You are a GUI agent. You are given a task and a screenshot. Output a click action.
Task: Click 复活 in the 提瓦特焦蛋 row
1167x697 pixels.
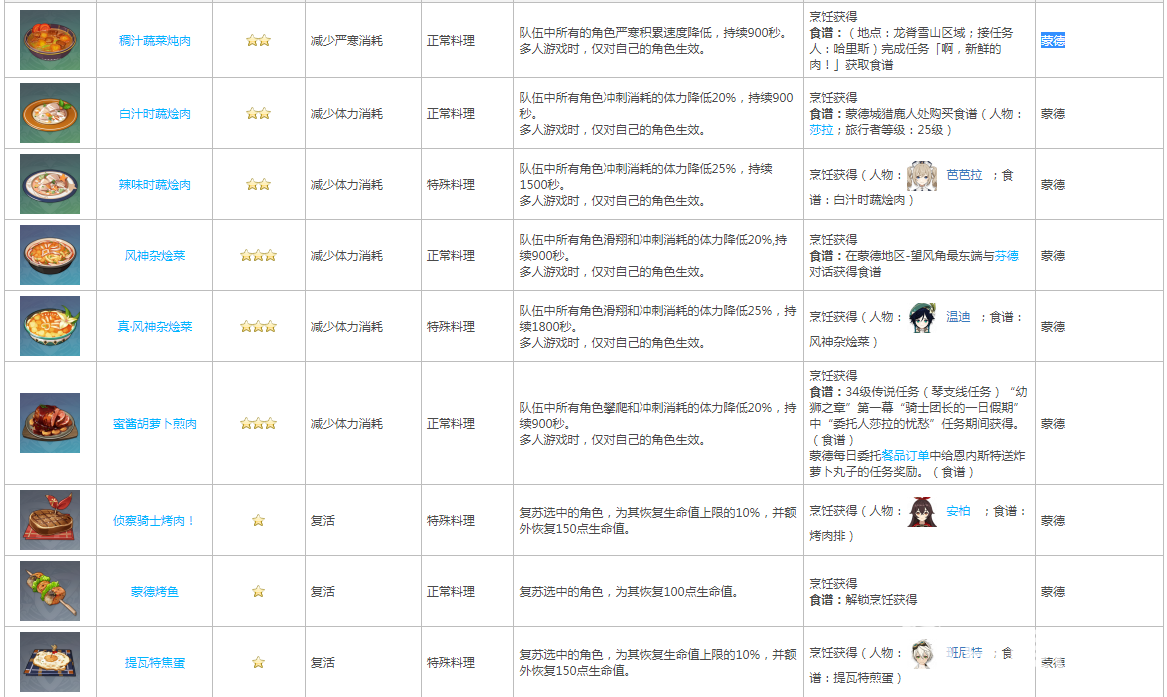(323, 663)
